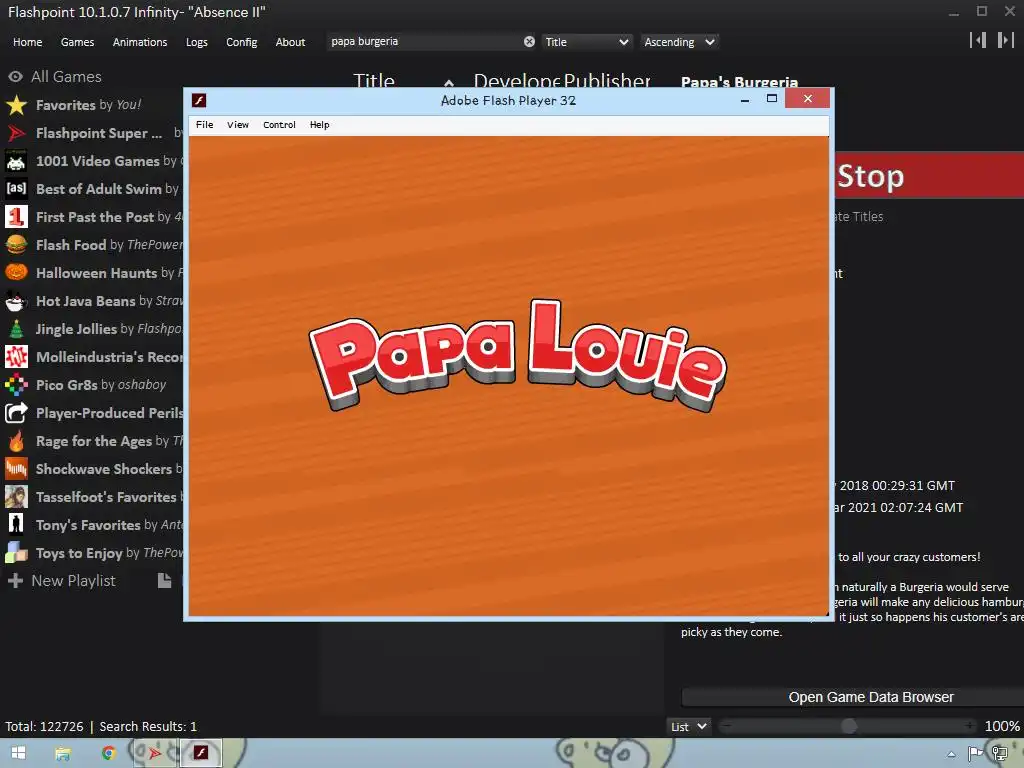1024x768 pixels.
Task: Select the Favorites playlist star icon
Action: [x=16, y=105]
